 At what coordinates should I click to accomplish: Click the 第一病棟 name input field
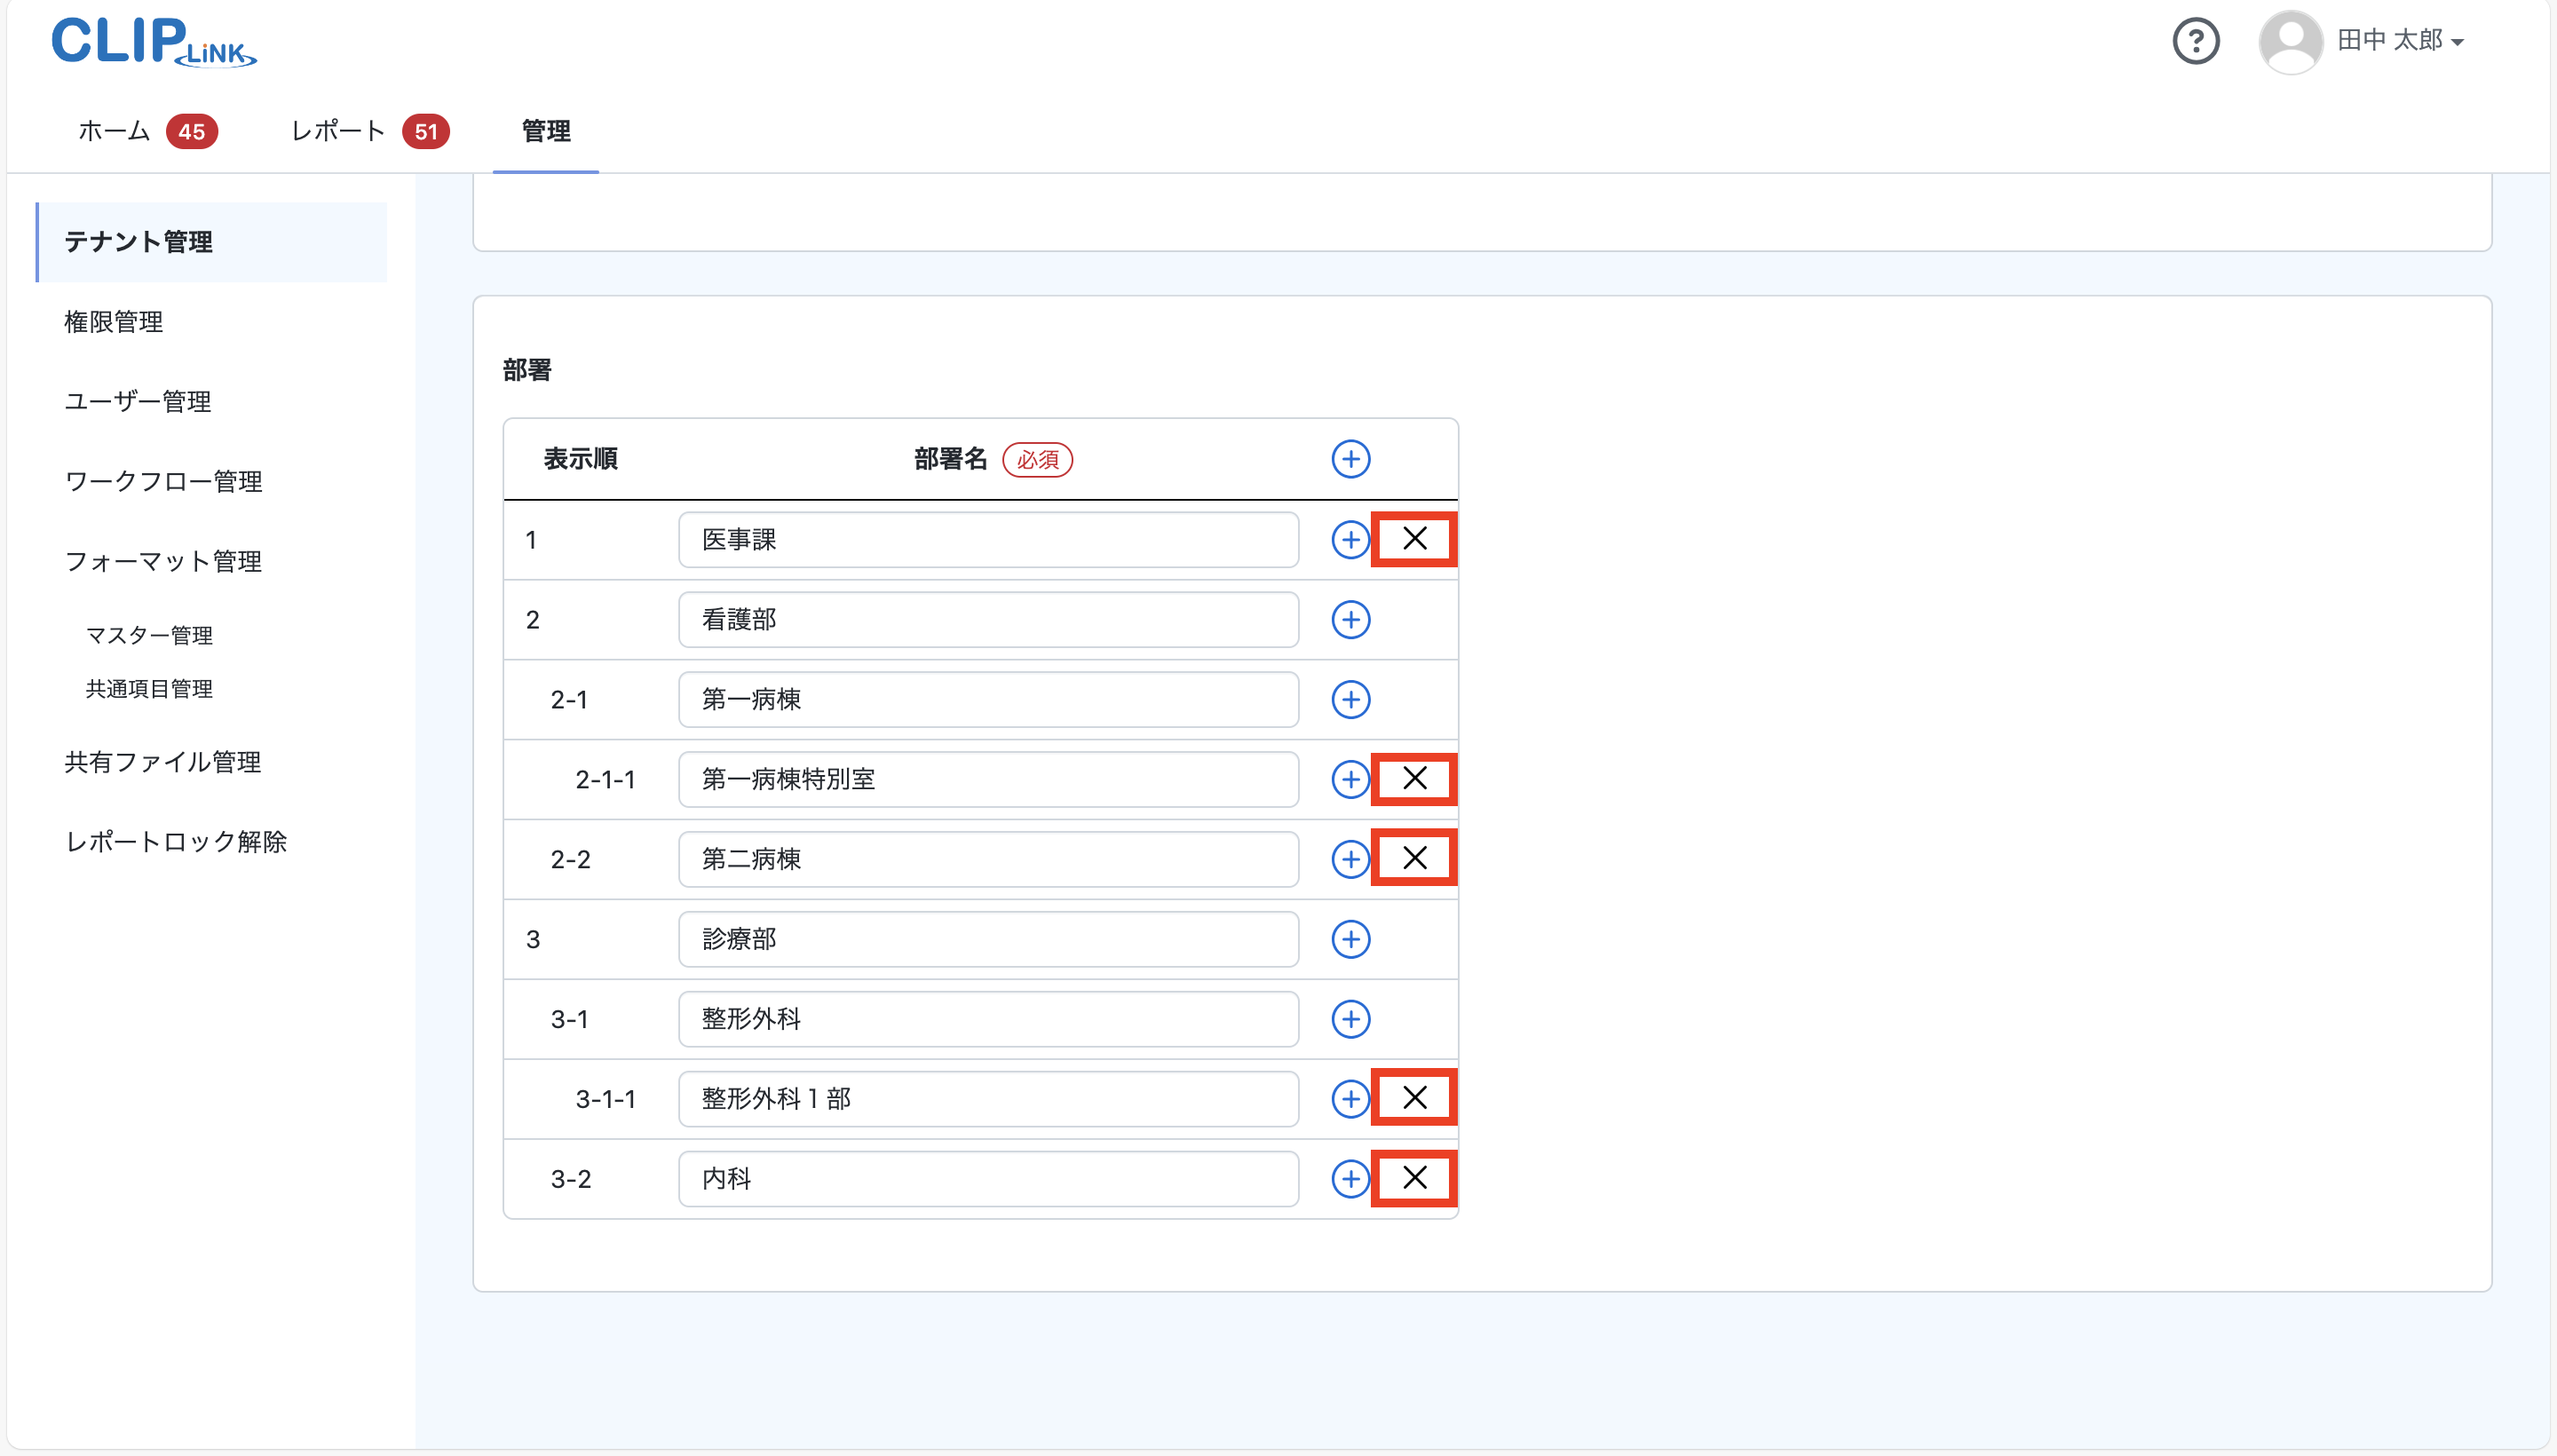988,700
